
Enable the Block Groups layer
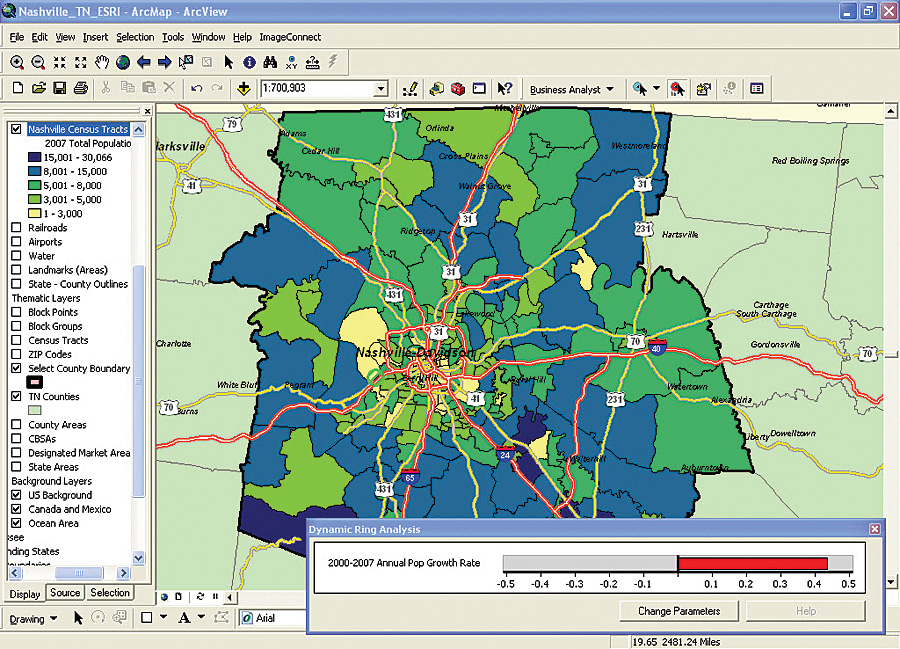[x=16, y=326]
